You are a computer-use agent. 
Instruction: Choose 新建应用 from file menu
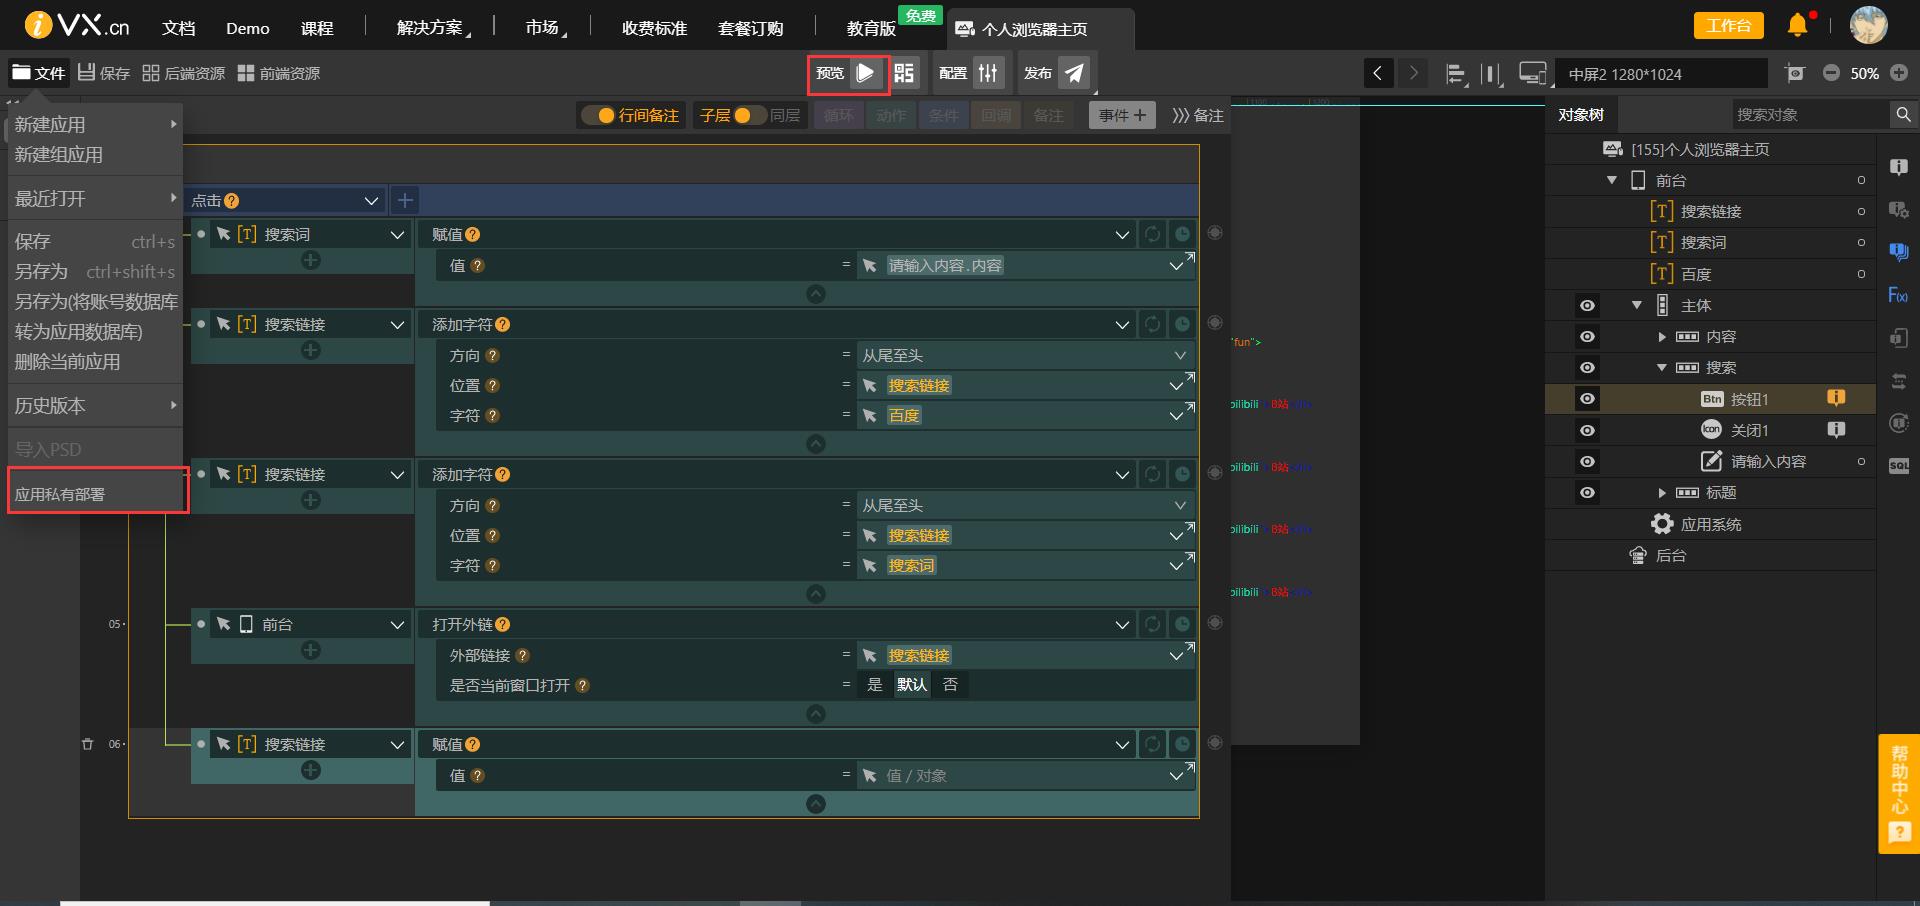[x=95, y=125]
